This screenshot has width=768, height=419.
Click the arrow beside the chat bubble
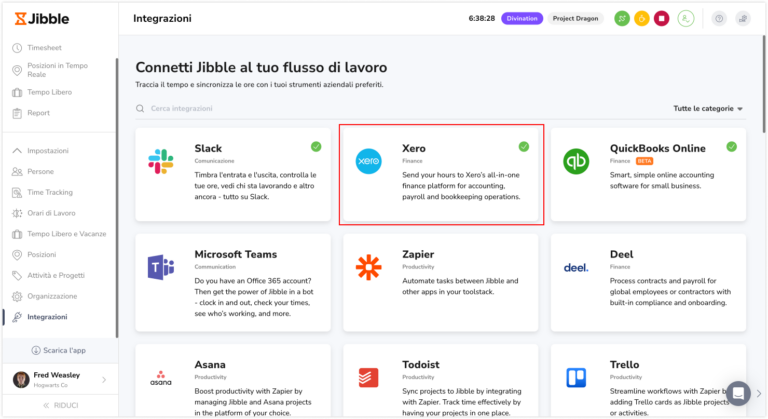point(759,393)
